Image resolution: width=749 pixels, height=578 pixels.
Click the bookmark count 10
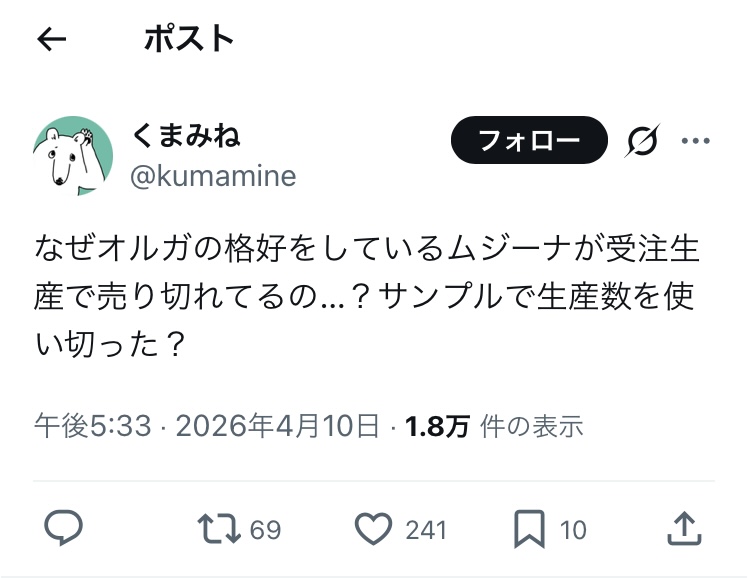[x=573, y=529]
